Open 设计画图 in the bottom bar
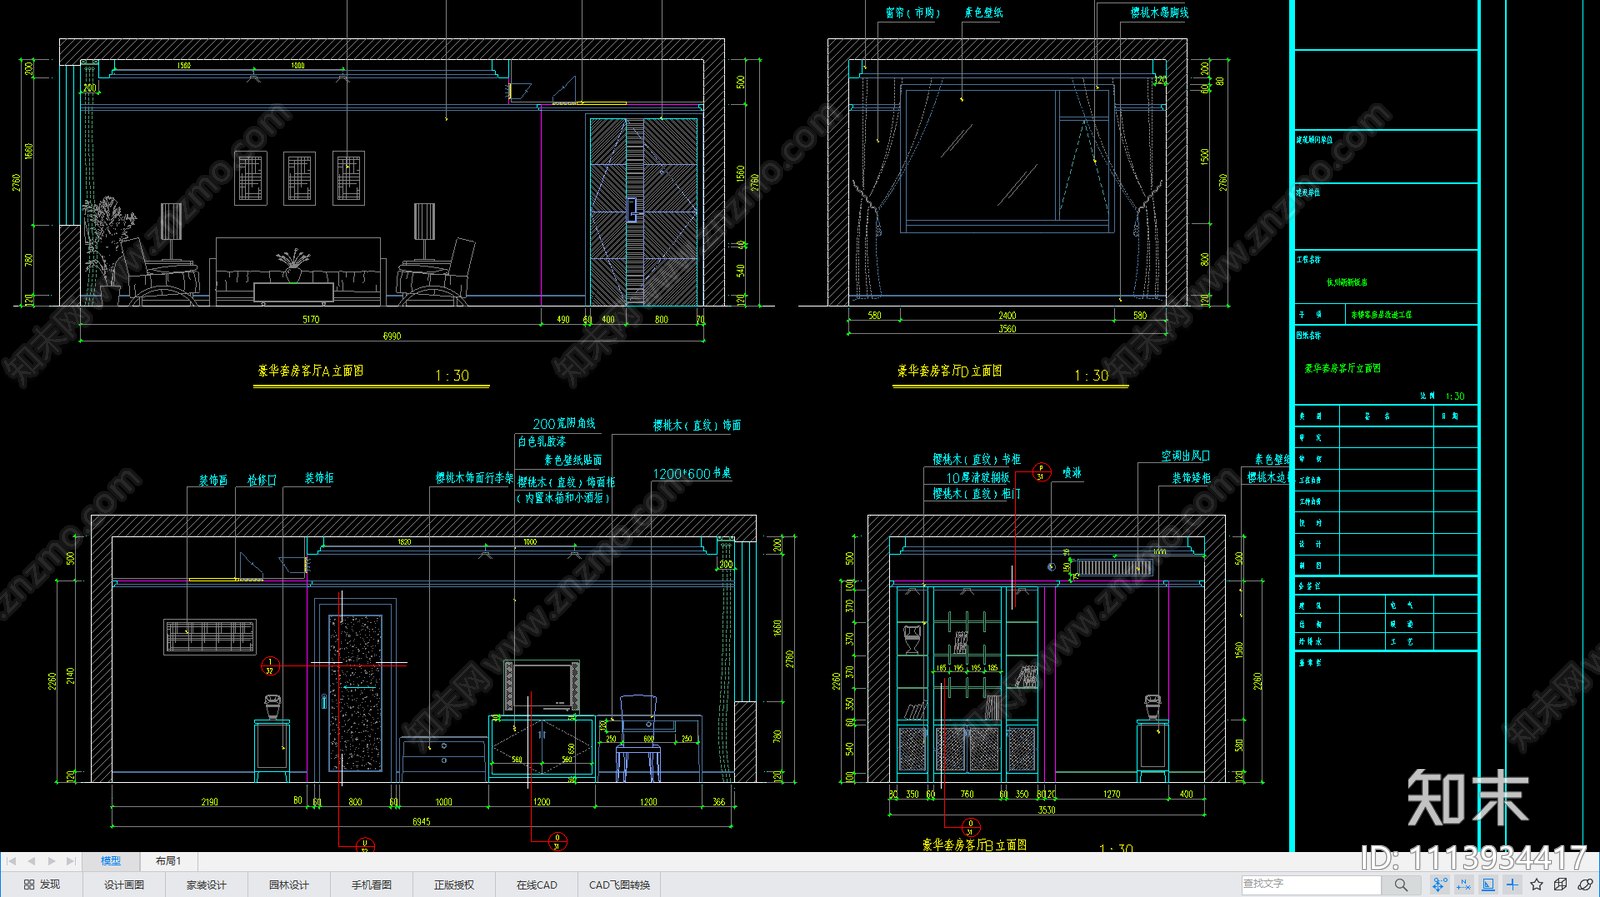The image size is (1600, 897). (x=124, y=885)
